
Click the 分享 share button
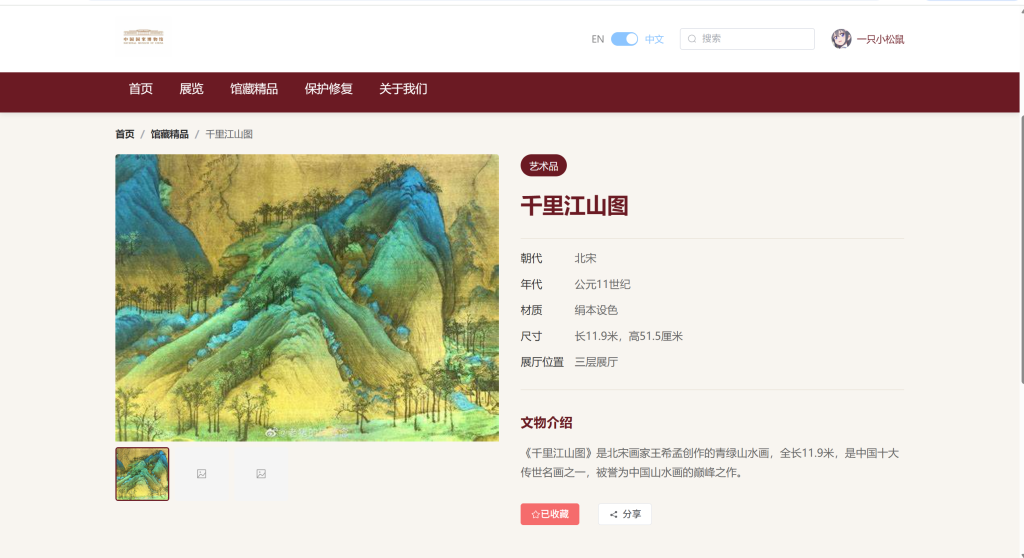click(625, 514)
